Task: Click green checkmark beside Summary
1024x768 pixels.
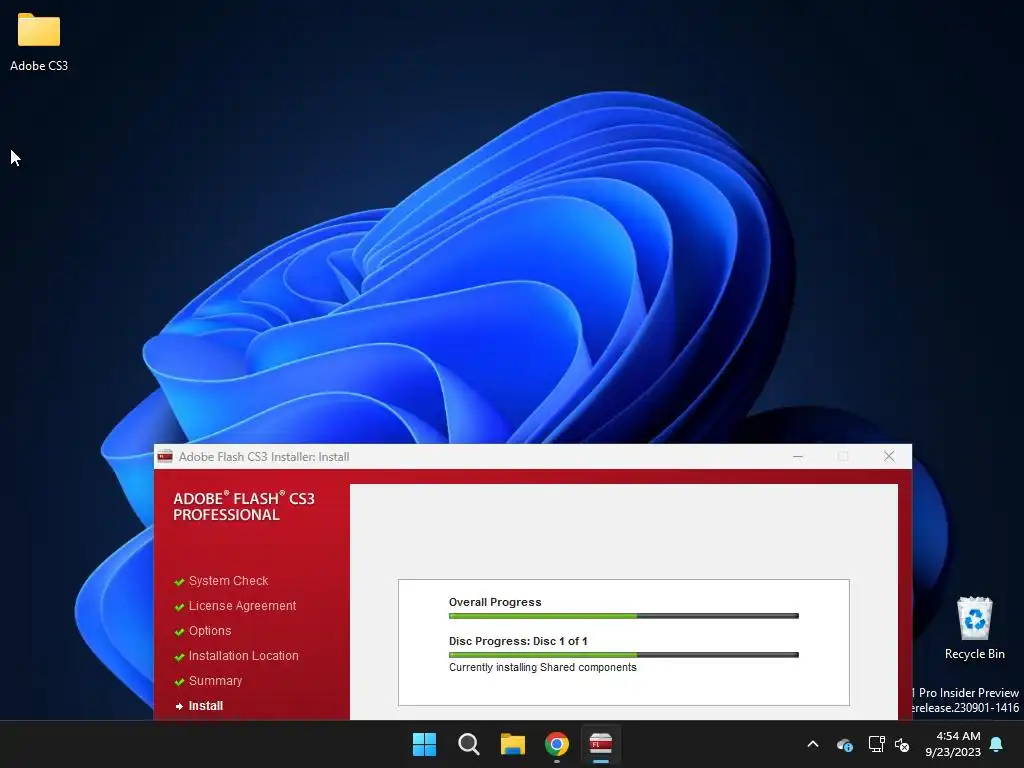Action: tap(179, 682)
